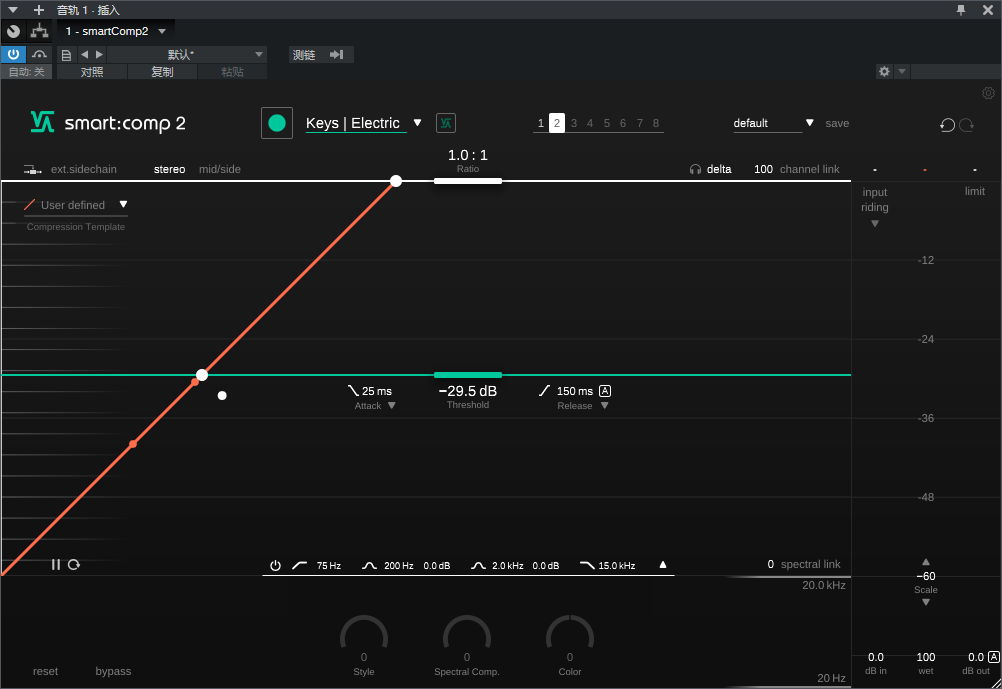The image size is (1002, 689).
Task: Click the round knob icon in header
Action: pos(13,31)
